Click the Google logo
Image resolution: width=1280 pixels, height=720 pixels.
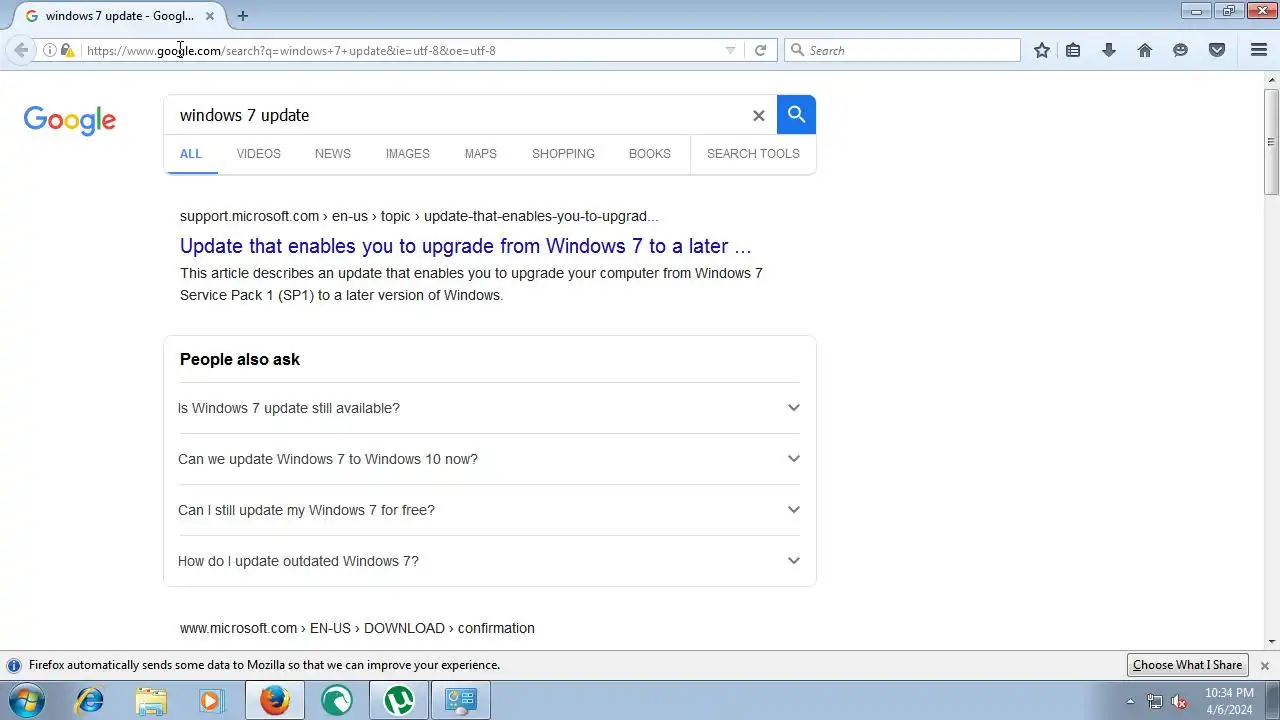pyautogui.click(x=70, y=120)
